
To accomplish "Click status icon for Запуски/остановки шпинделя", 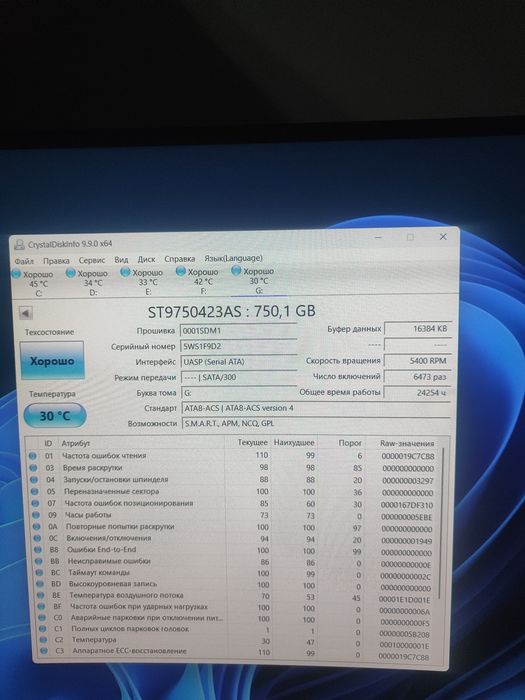I will coord(34,480).
